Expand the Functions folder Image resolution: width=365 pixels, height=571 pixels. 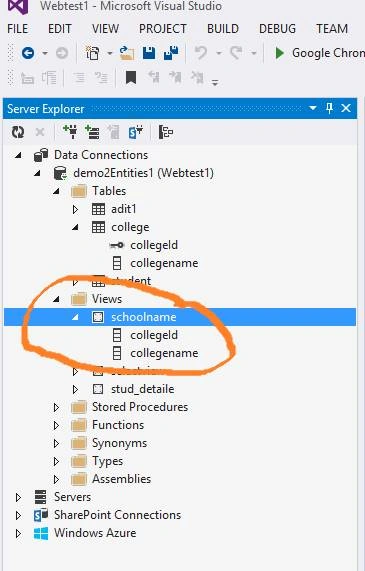click(x=56, y=425)
